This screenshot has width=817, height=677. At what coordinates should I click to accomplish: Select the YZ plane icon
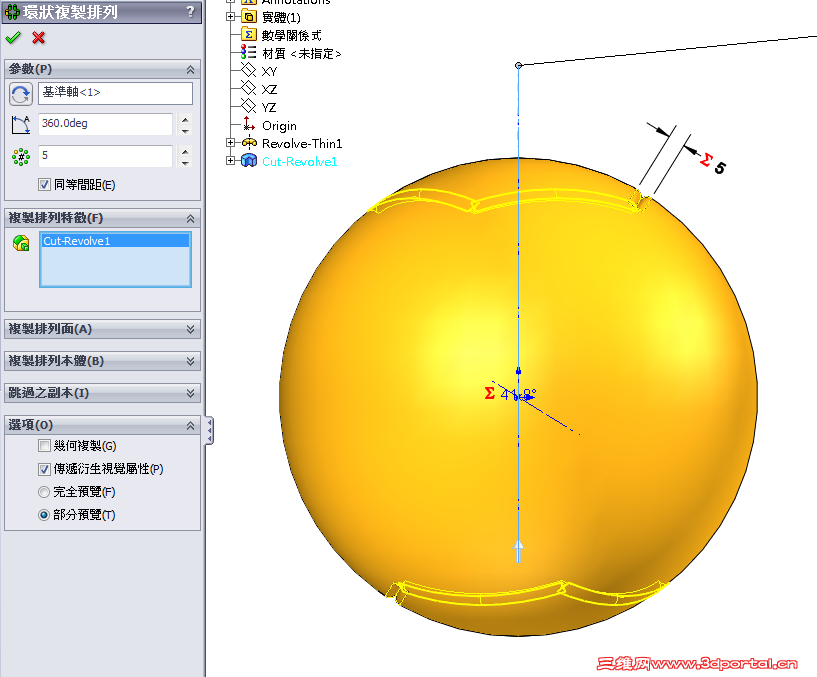click(x=249, y=107)
